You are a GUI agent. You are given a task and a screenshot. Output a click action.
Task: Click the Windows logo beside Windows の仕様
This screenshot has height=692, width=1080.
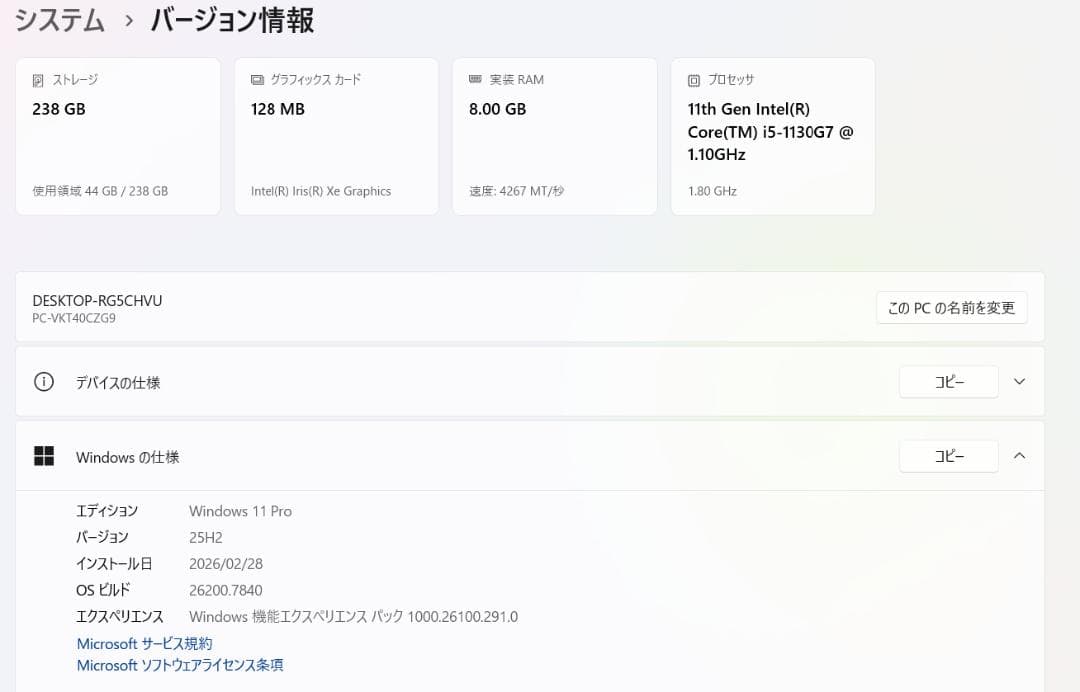(44, 456)
